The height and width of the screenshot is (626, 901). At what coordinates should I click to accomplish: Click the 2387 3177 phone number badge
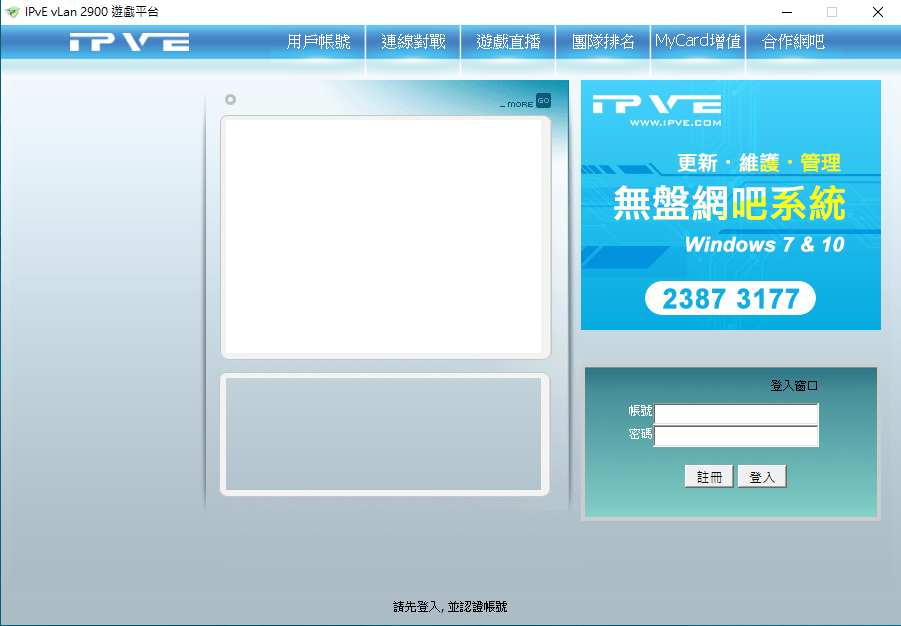pos(730,298)
